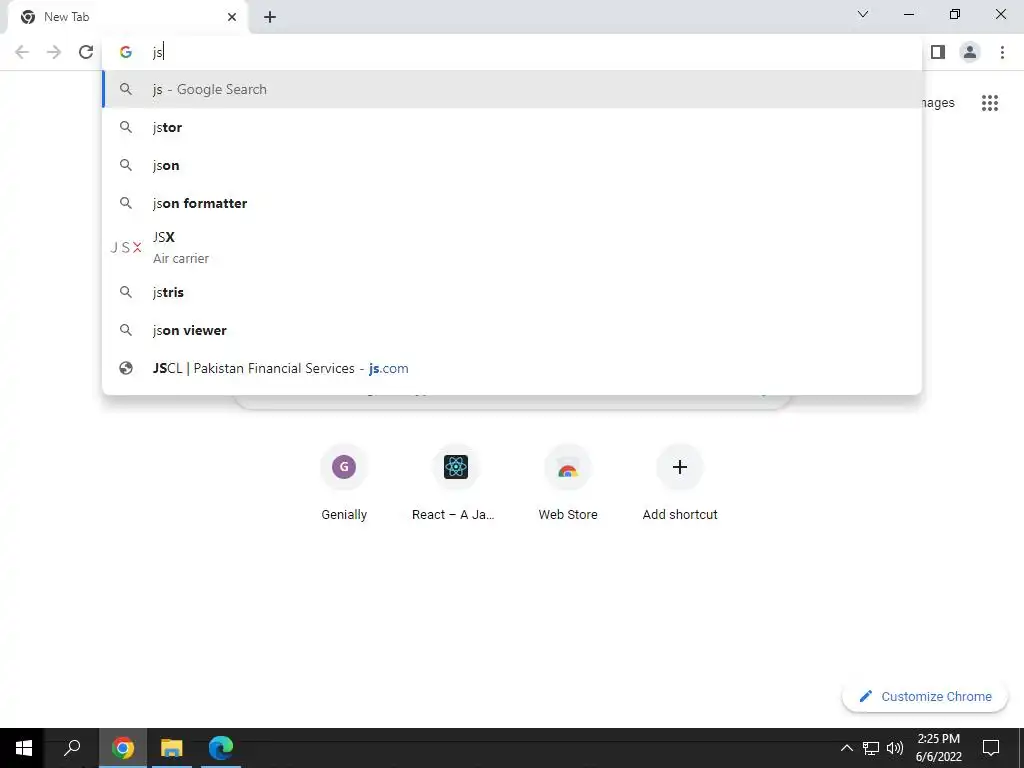1024x768 pixels.
Task: Open a new tab with the plus button
Action: pyautogui.click(x=270, y=17)
